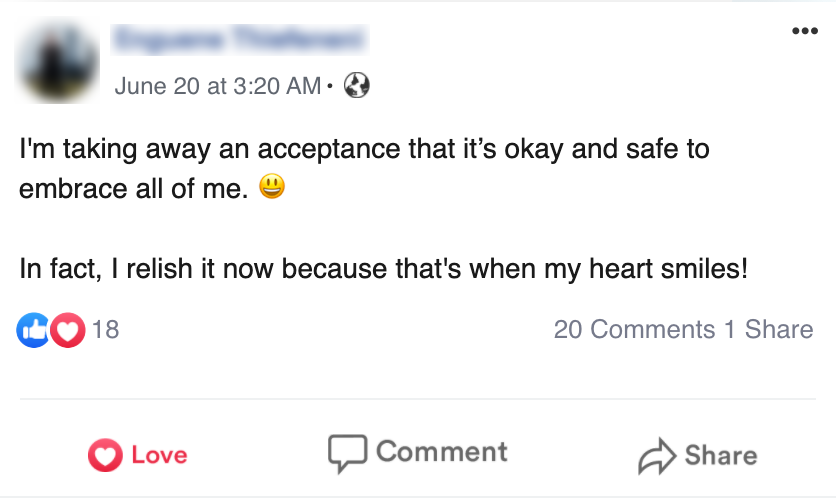Open the three-dot post options menu

point(804,31)
